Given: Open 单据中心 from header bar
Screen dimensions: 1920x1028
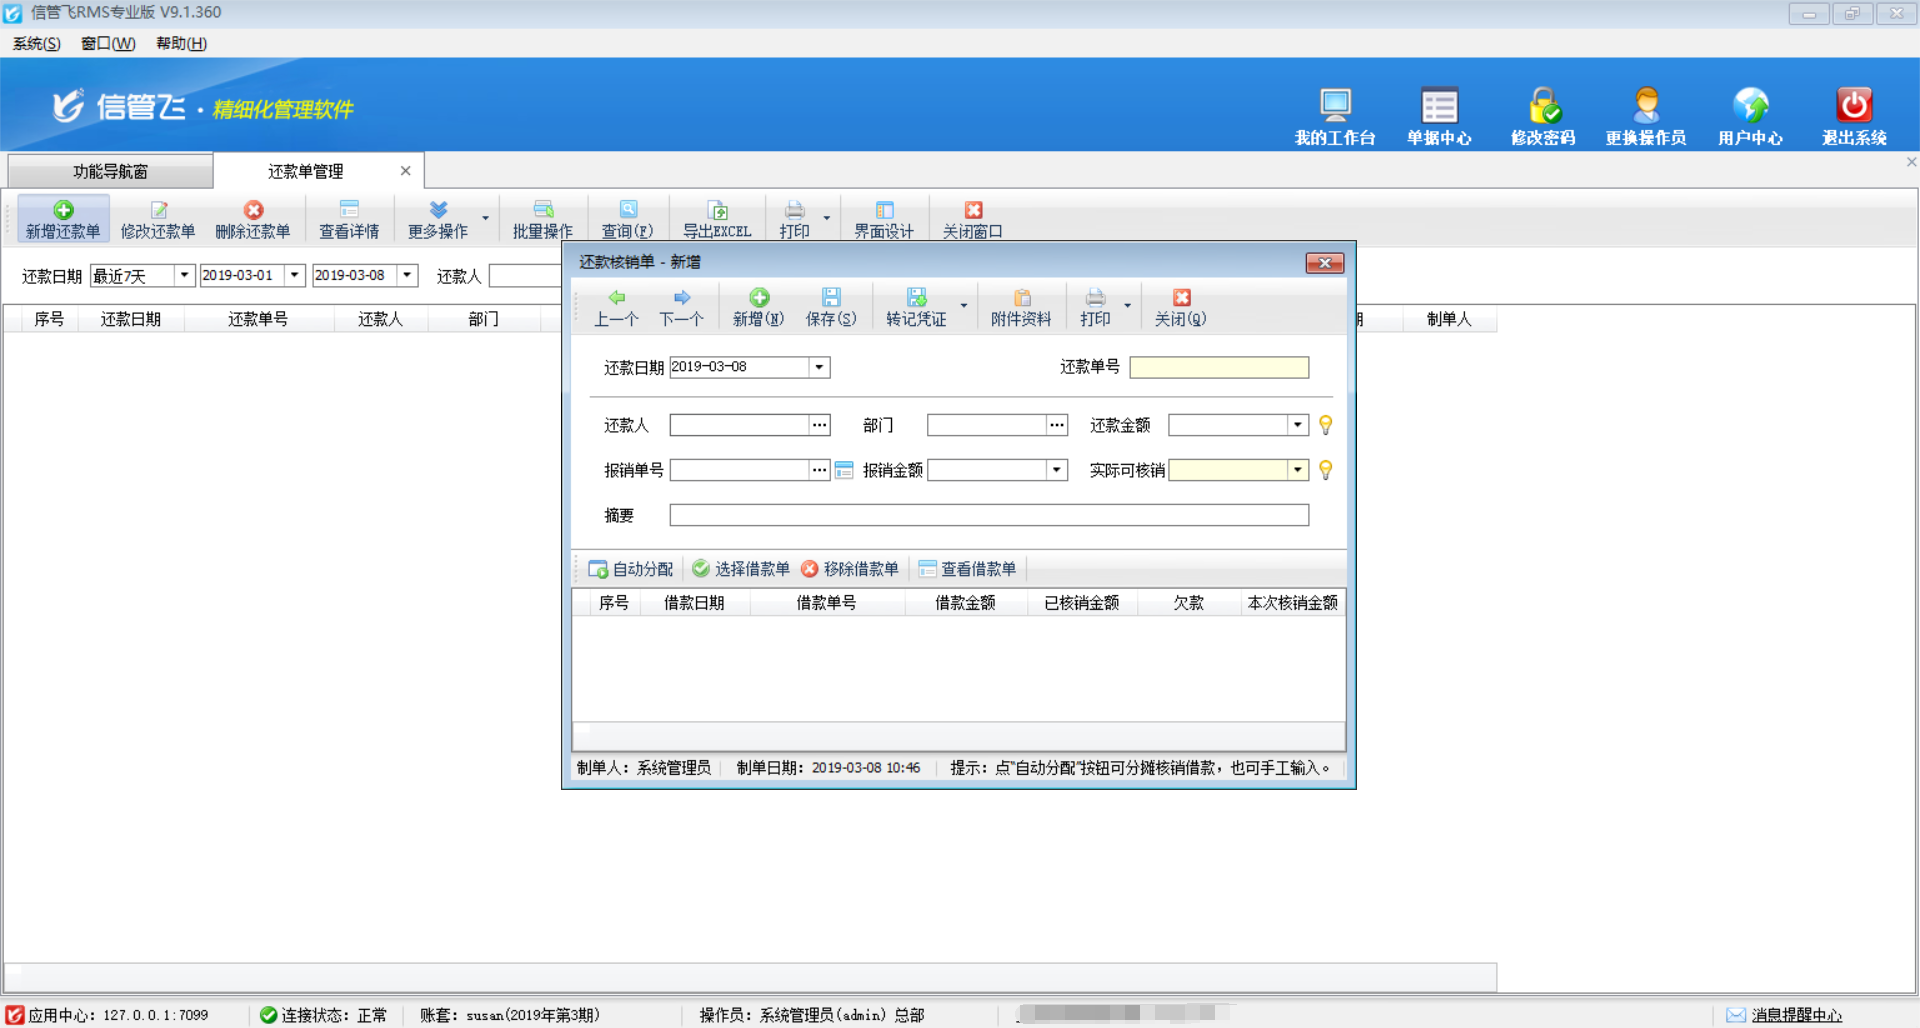Looking at the screenshot, I should 1439,106.
